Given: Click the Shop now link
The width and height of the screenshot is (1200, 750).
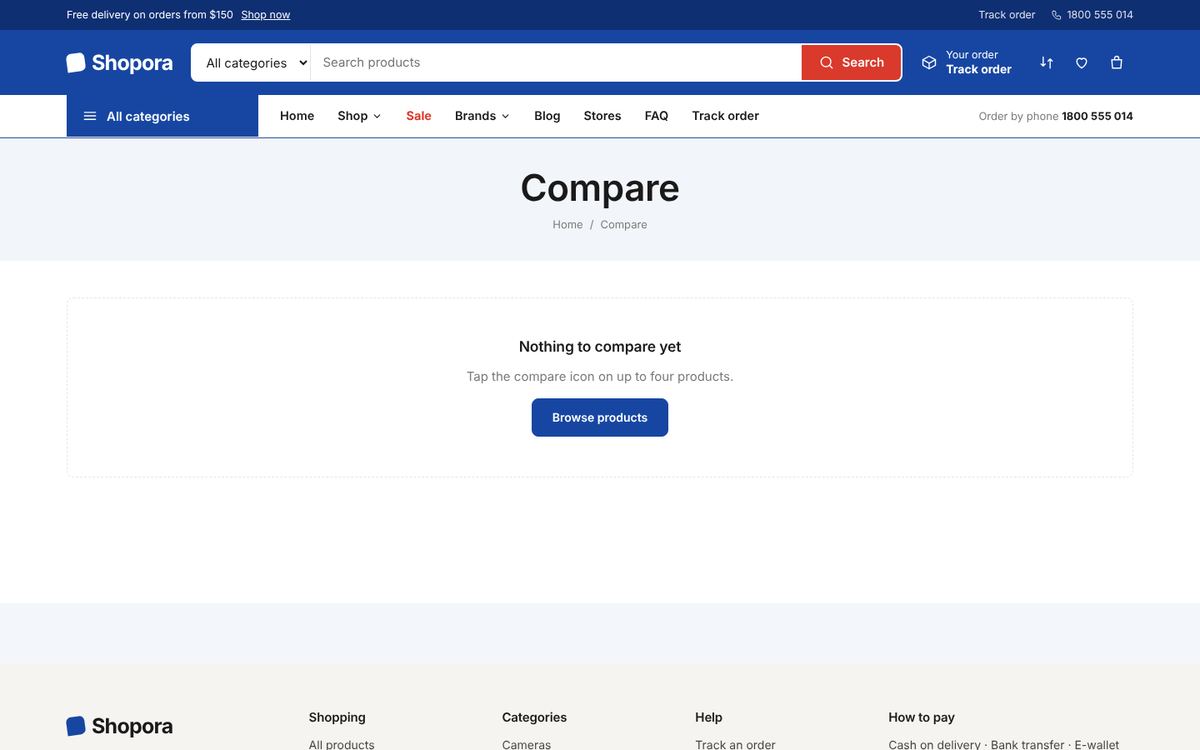Looking at the screenshot, I should coord(265,15).
